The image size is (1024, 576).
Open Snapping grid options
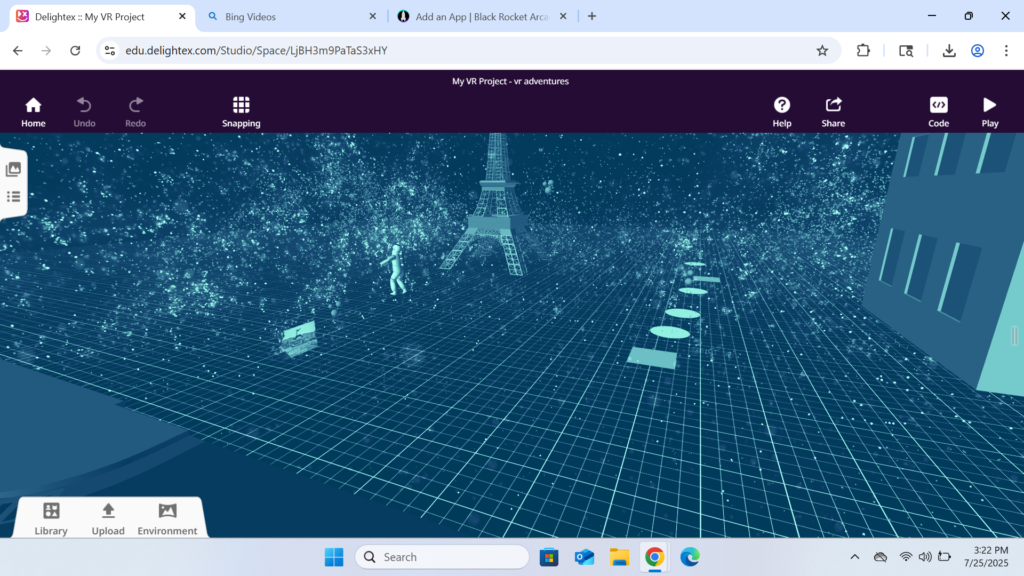(241, 112)
